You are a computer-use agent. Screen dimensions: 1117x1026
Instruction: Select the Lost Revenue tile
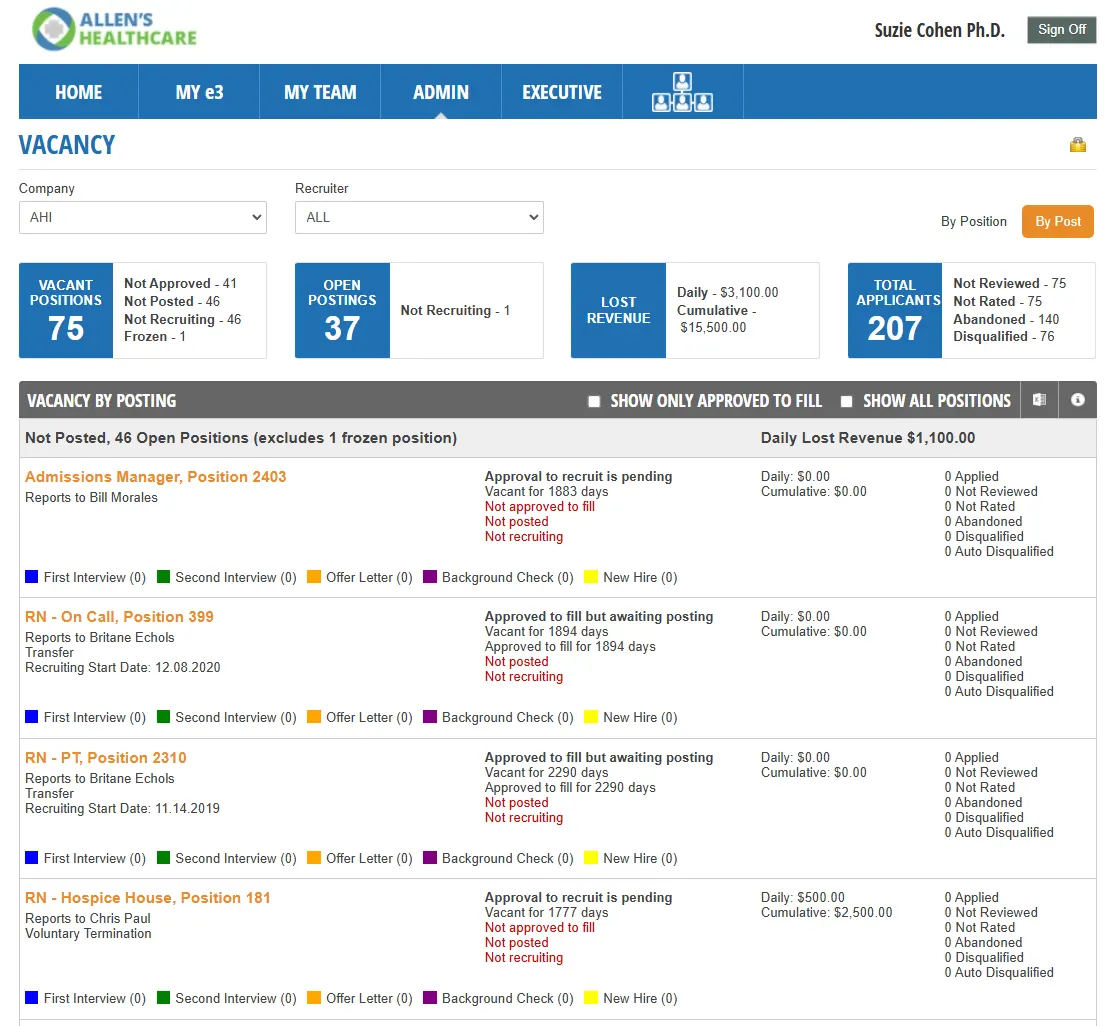[x=618, y=310]
